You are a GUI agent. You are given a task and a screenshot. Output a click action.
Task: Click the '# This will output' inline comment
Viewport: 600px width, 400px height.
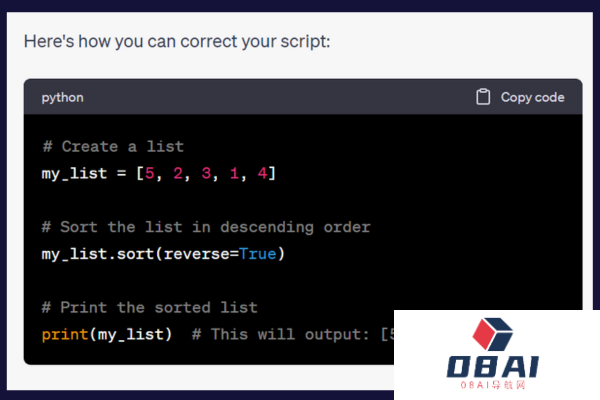click(290, 334)
